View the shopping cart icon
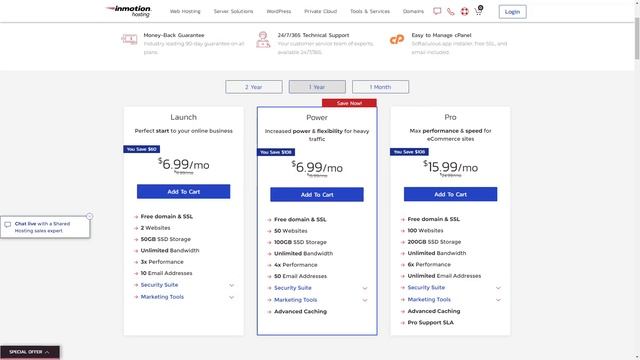 [x=478, y=11]
